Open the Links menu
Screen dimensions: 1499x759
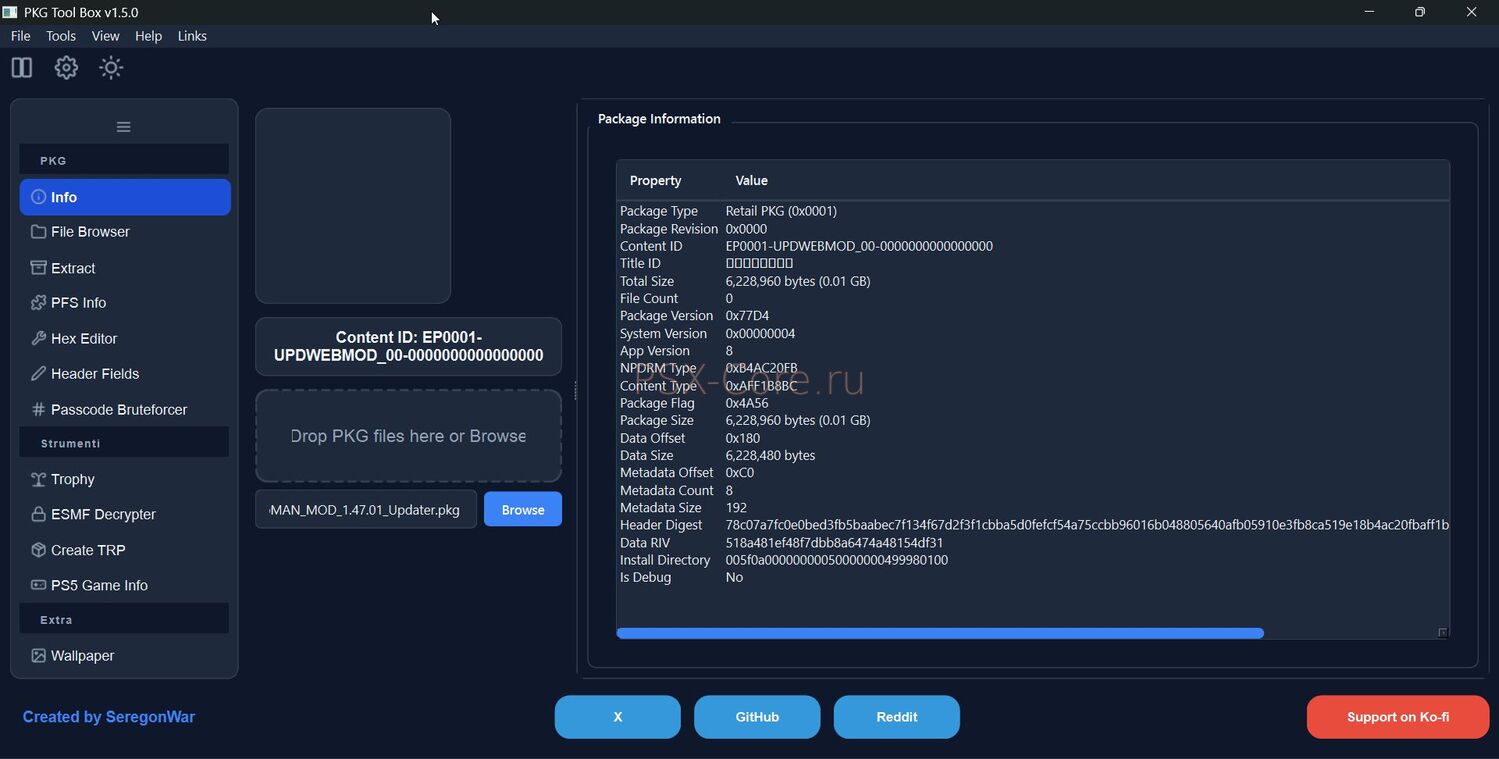point(192,36)
